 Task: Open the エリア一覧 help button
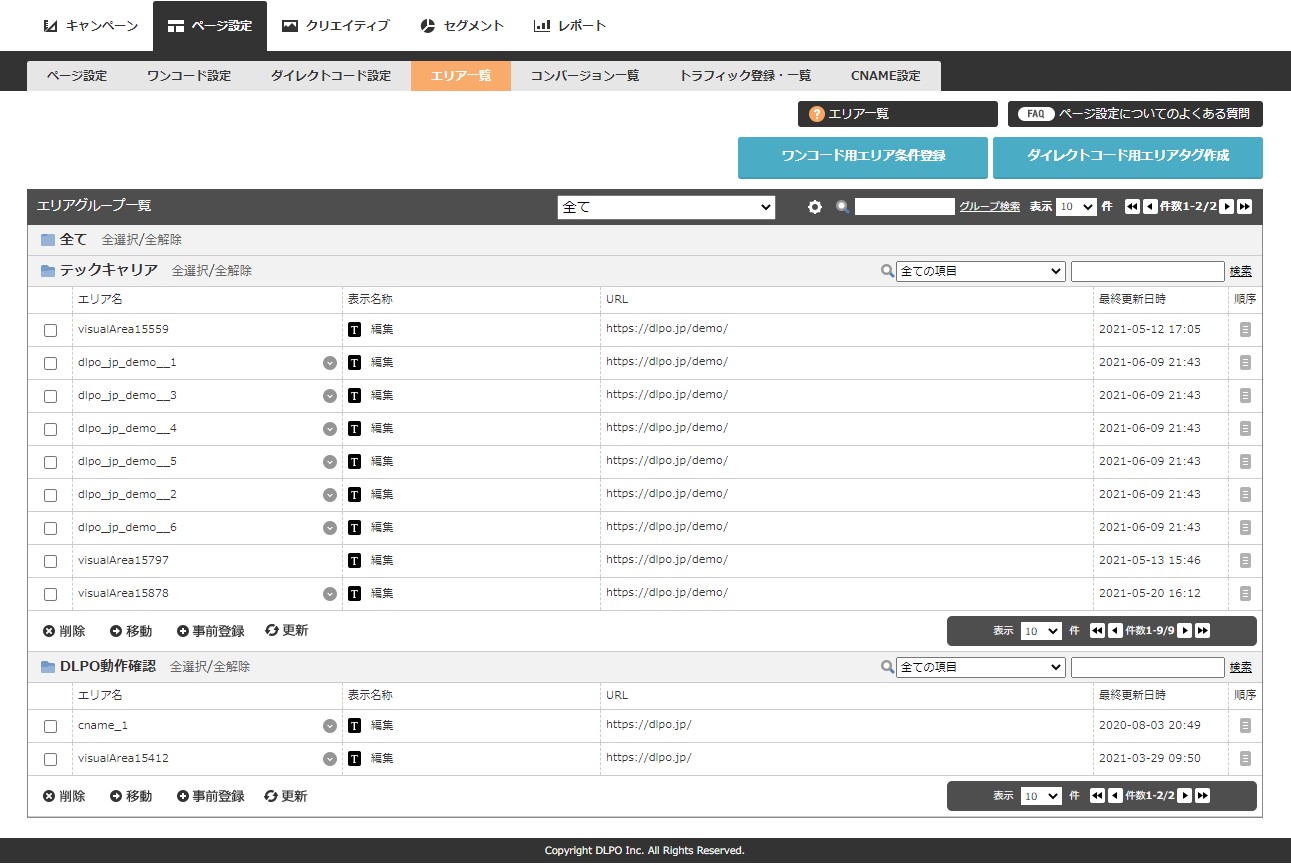coord(898,114)
